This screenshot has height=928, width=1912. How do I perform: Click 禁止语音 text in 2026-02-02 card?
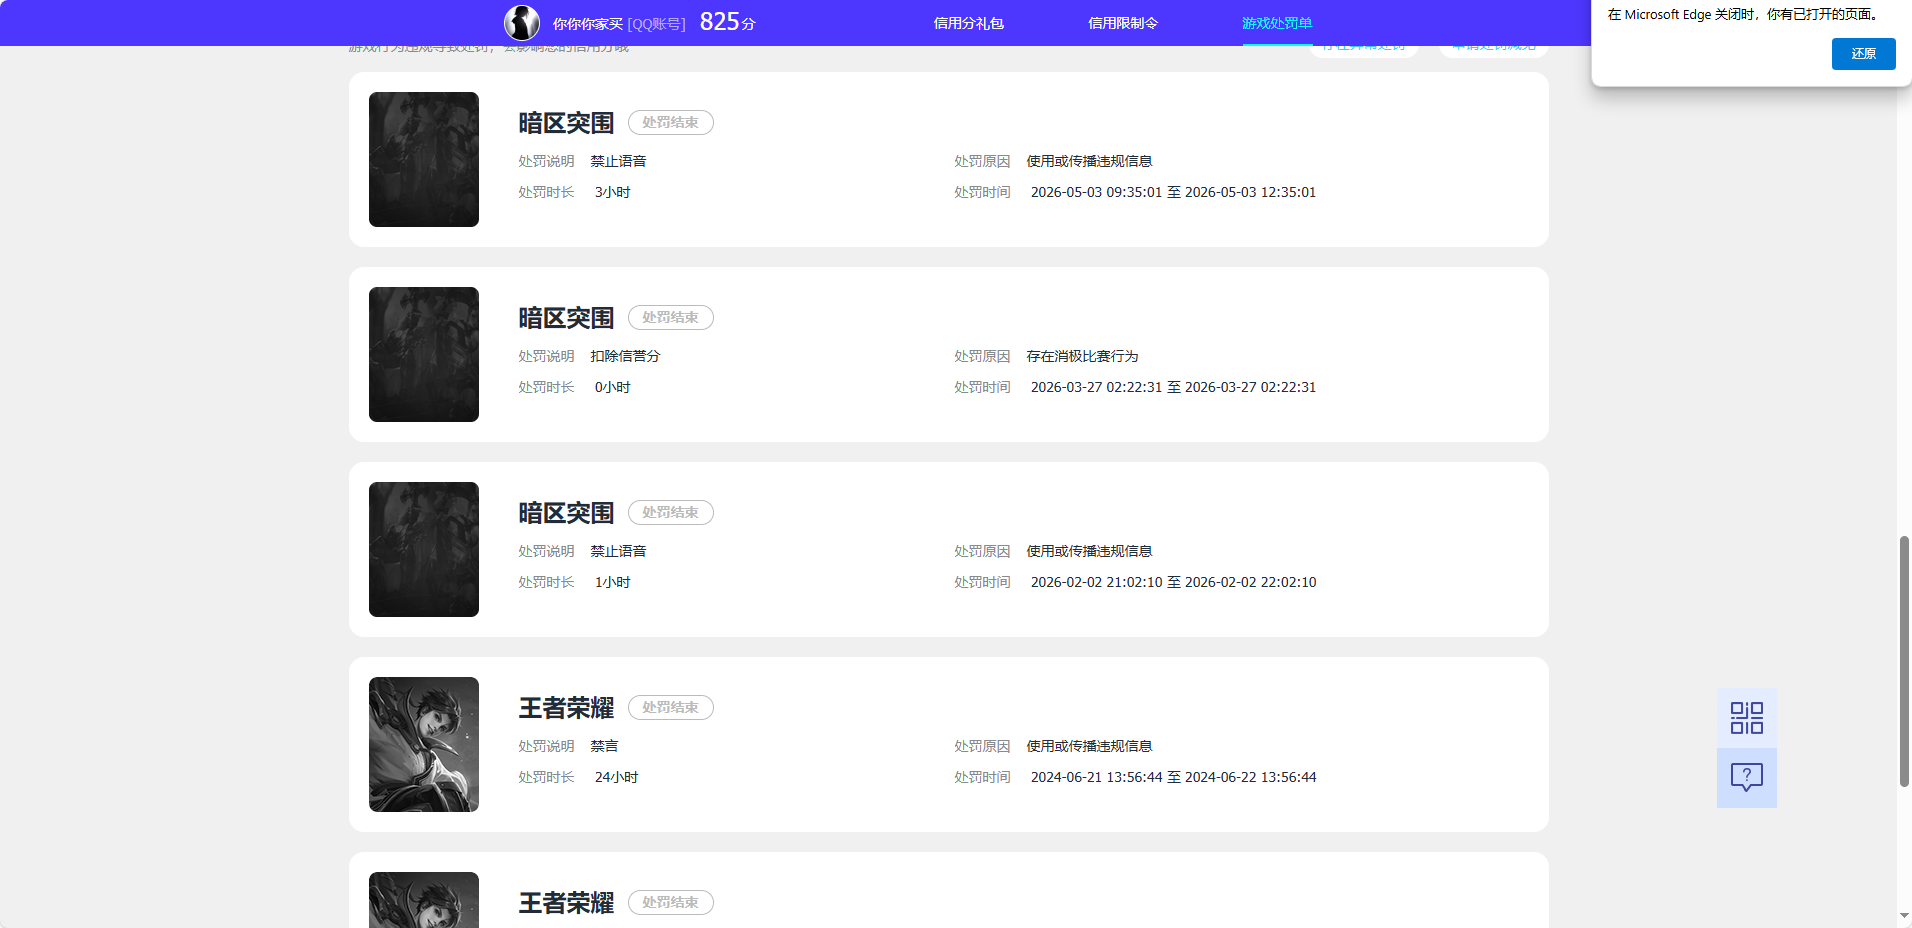618,551
